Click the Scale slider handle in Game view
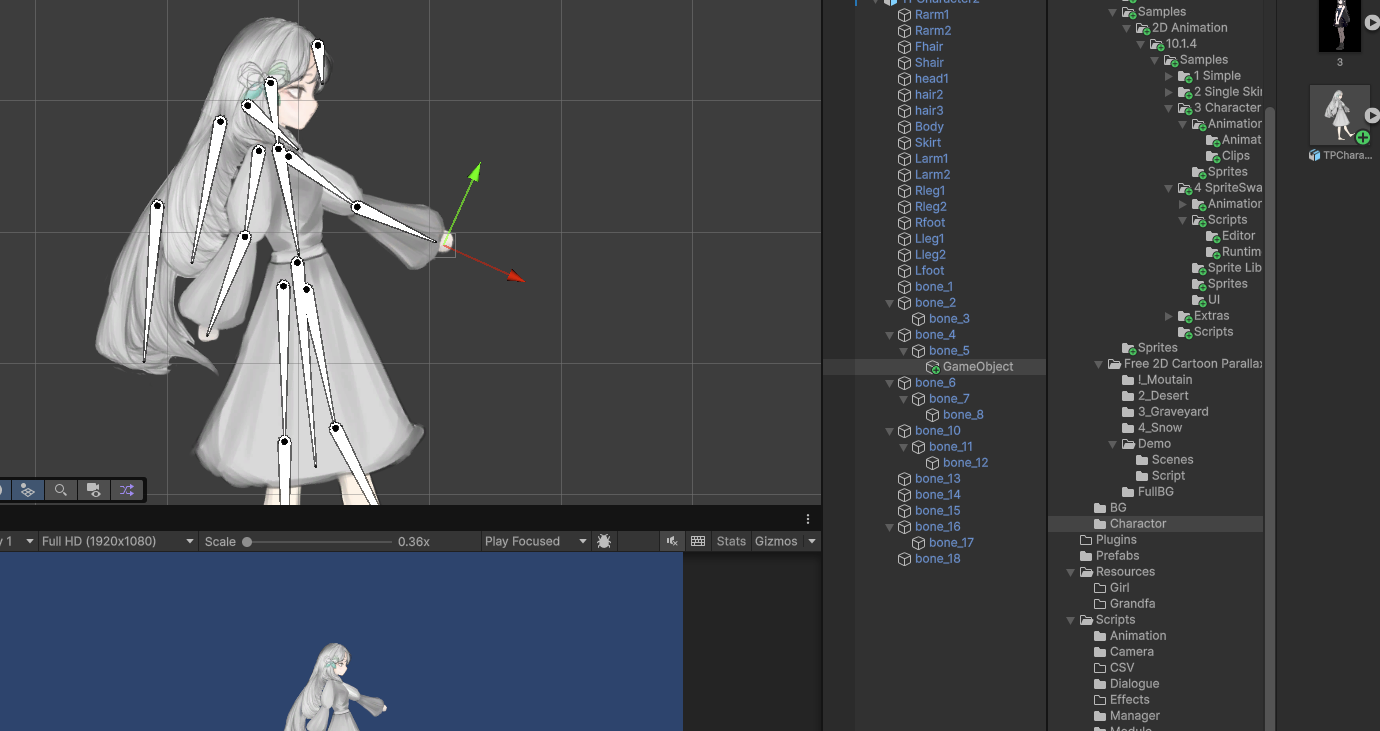 247,541
